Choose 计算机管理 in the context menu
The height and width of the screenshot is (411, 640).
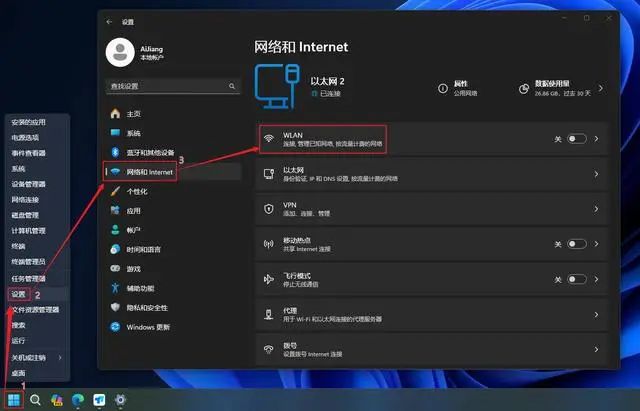29,231
